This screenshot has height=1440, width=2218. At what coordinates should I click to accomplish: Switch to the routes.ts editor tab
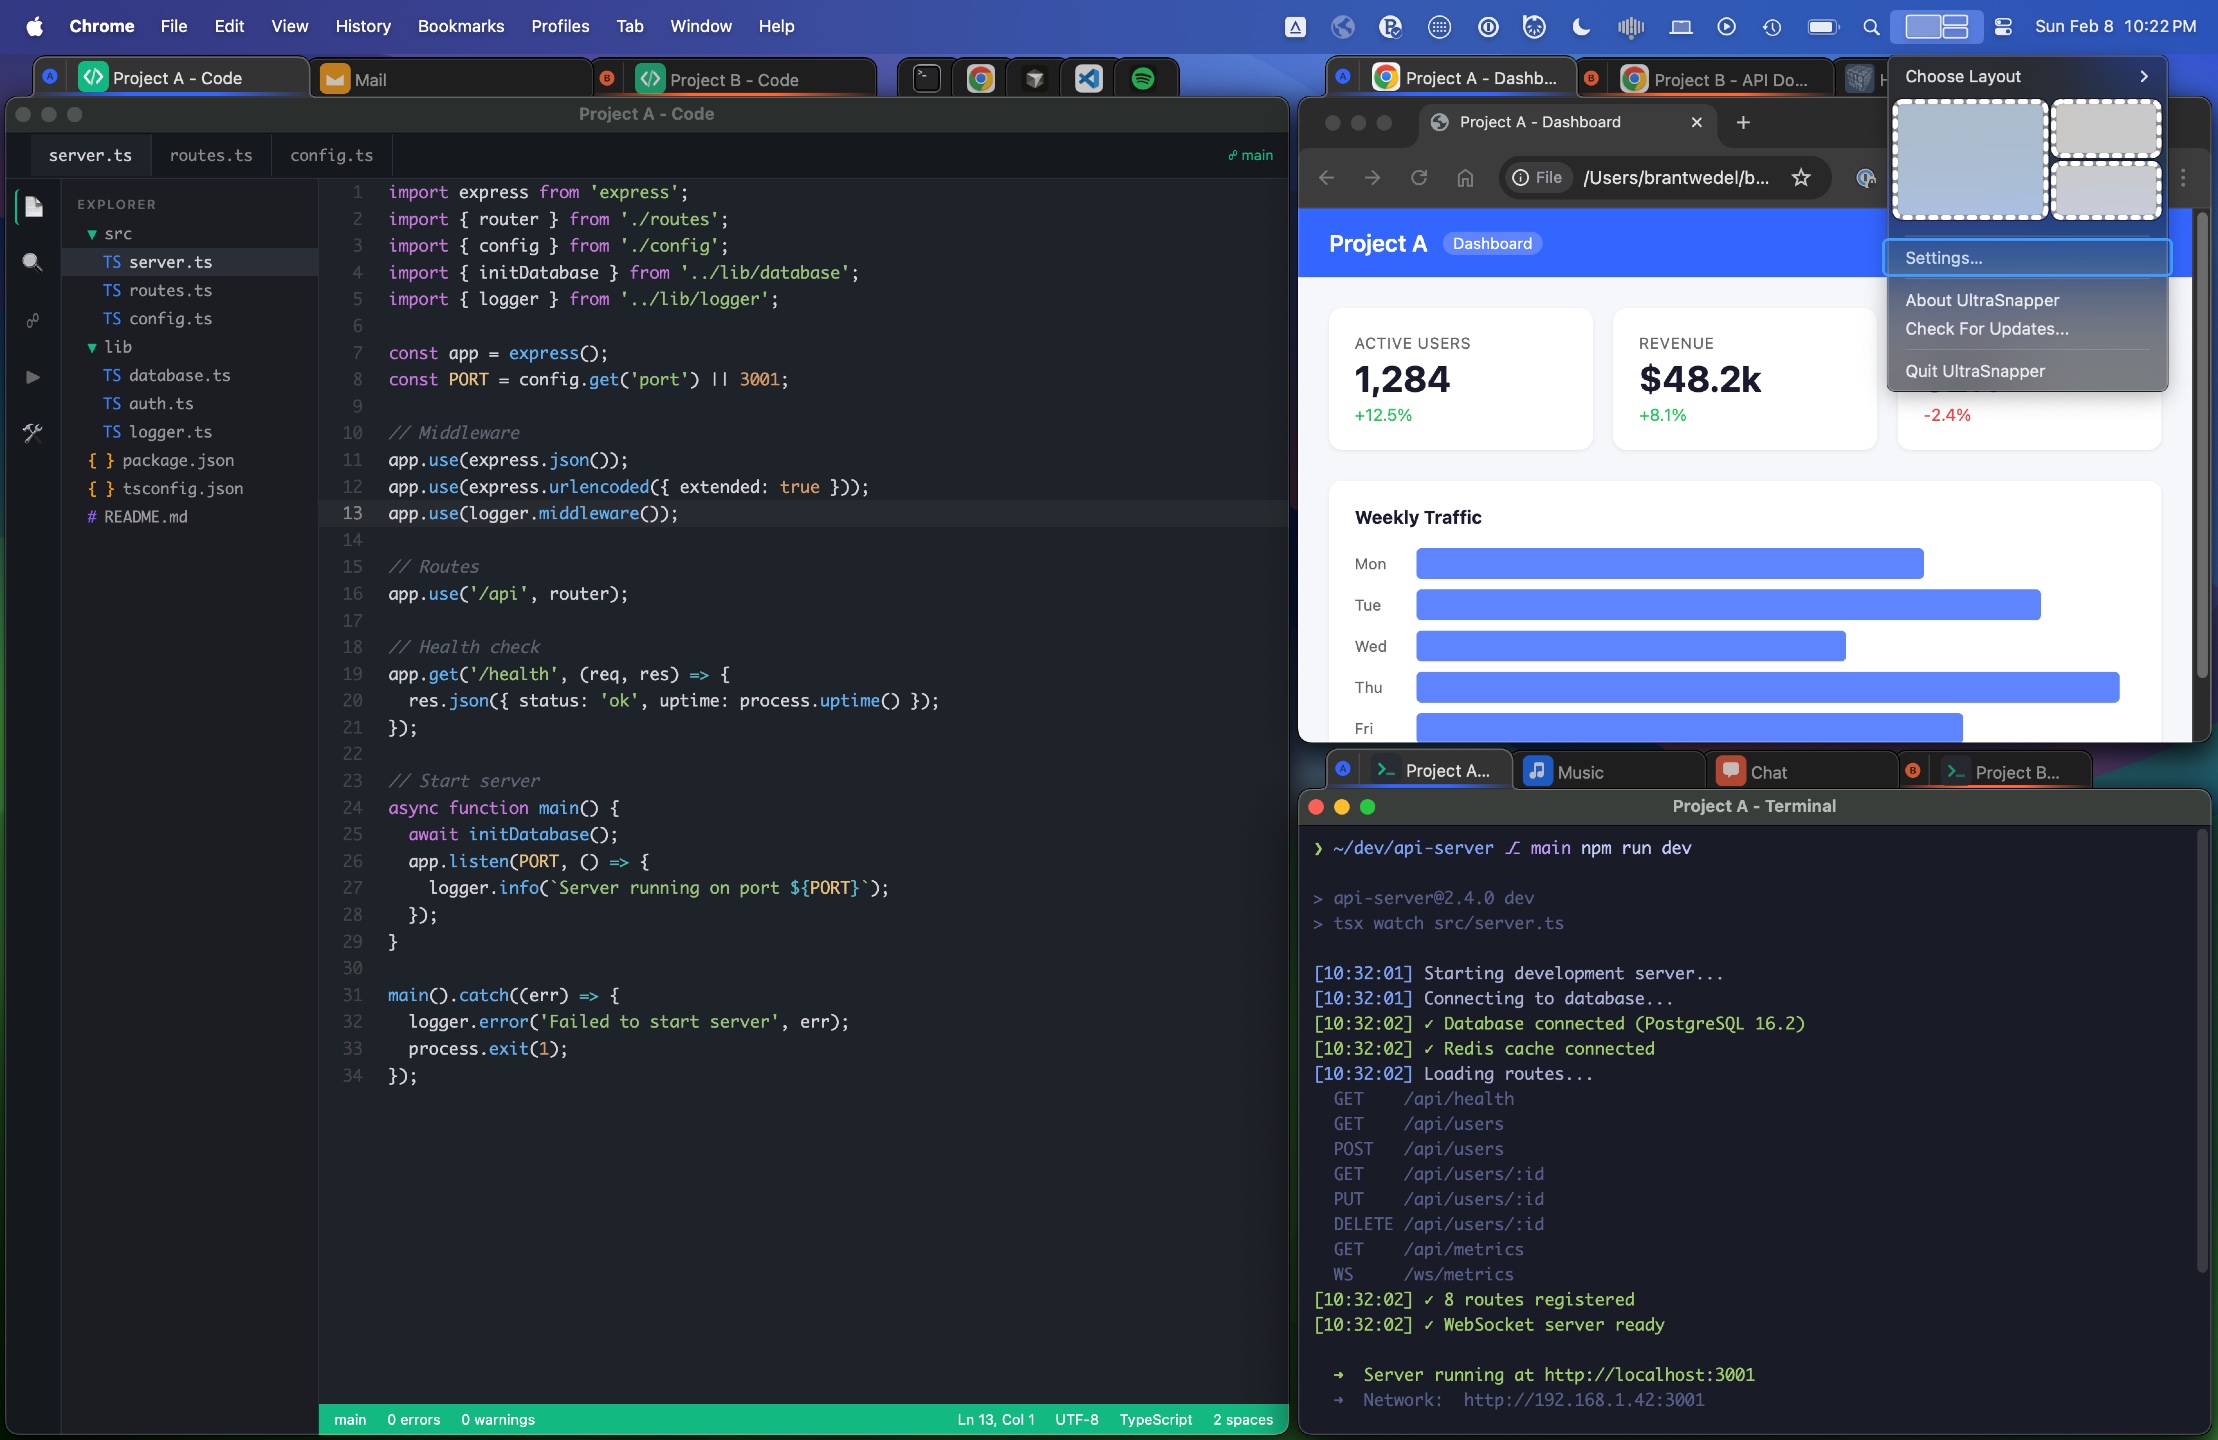(x=211, y=155)
